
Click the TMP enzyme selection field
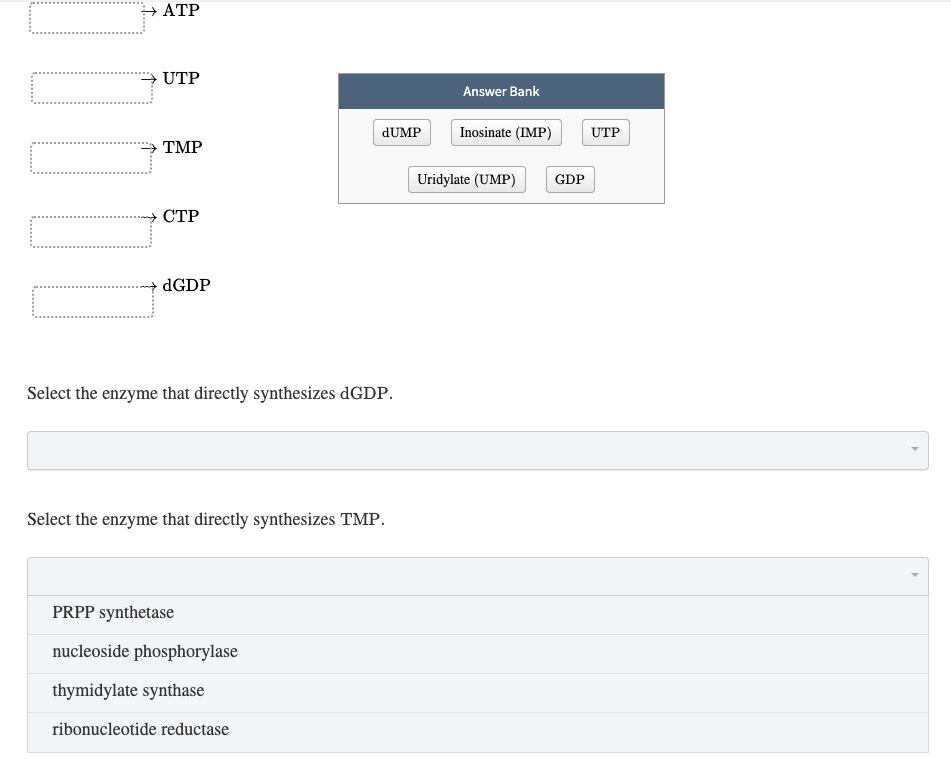click(478, 575)
